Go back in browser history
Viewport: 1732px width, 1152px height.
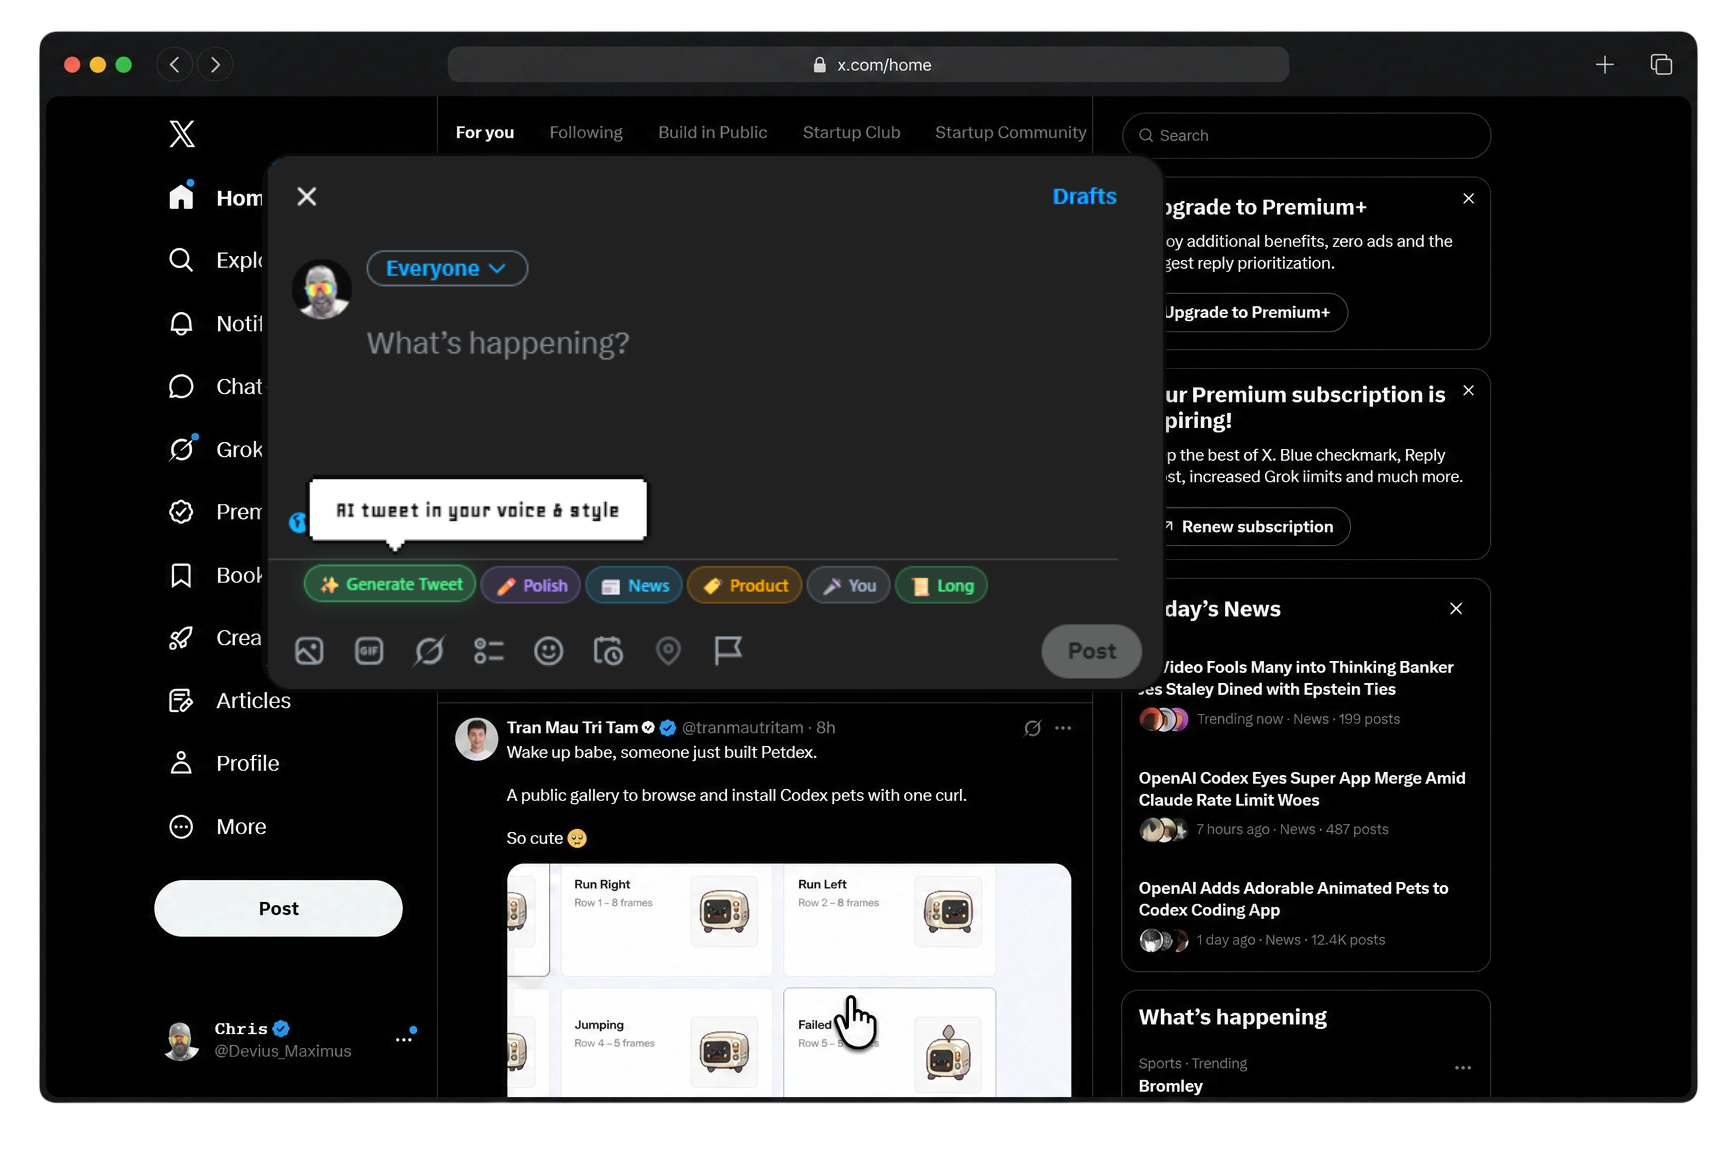[175, 64]
